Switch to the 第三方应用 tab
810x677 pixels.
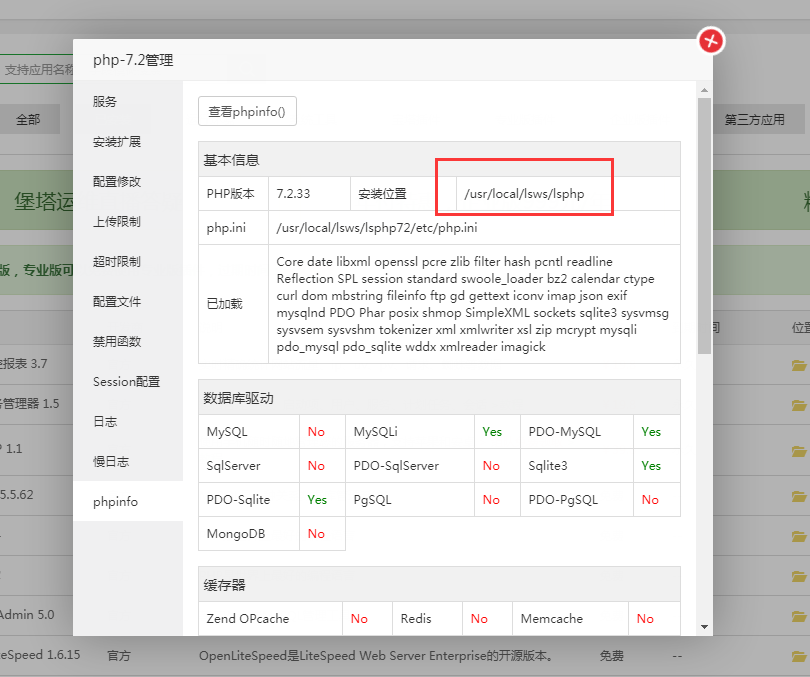(754, 119)
